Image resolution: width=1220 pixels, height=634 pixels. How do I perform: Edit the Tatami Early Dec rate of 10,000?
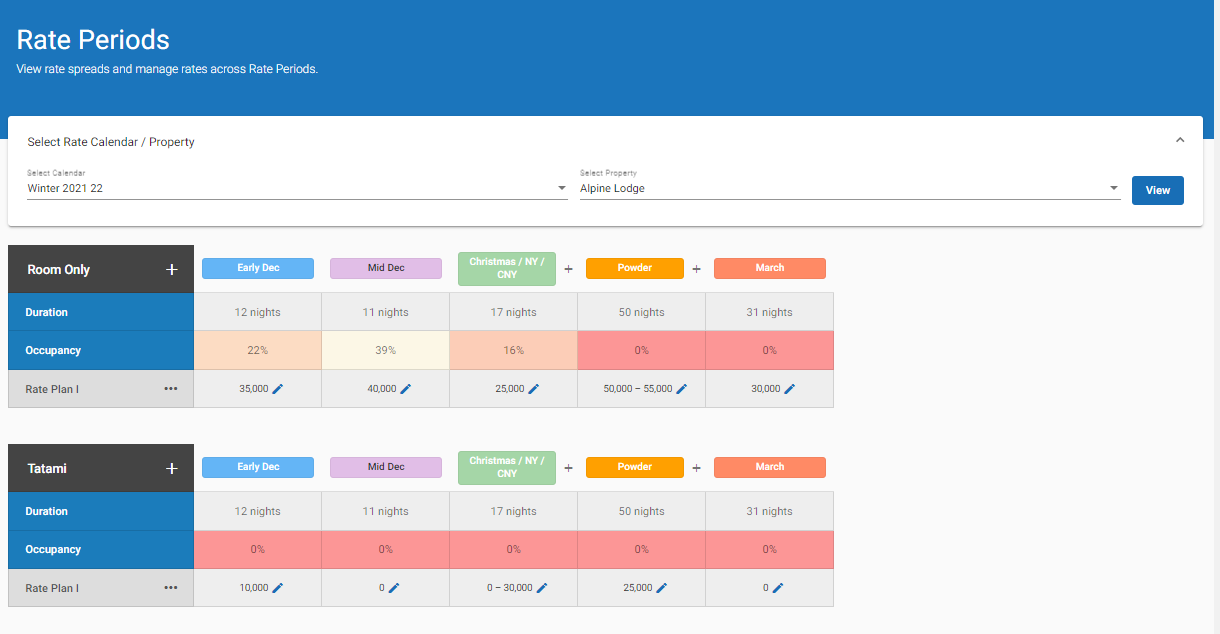pyautogui.click(x=278, y=588)
